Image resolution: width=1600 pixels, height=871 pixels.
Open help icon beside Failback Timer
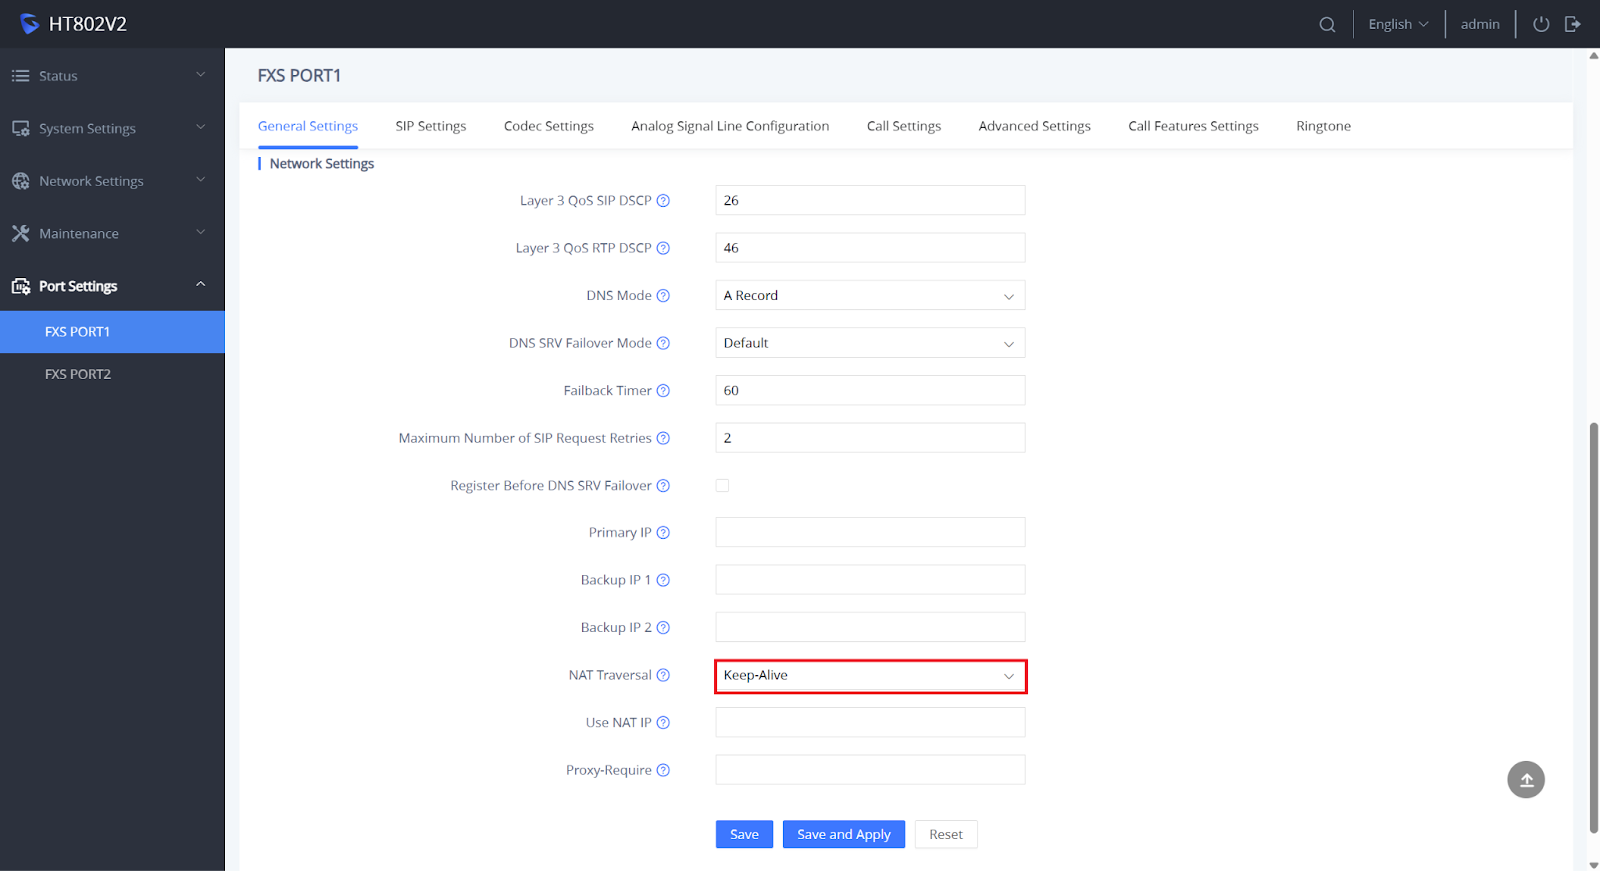(663, 390)
